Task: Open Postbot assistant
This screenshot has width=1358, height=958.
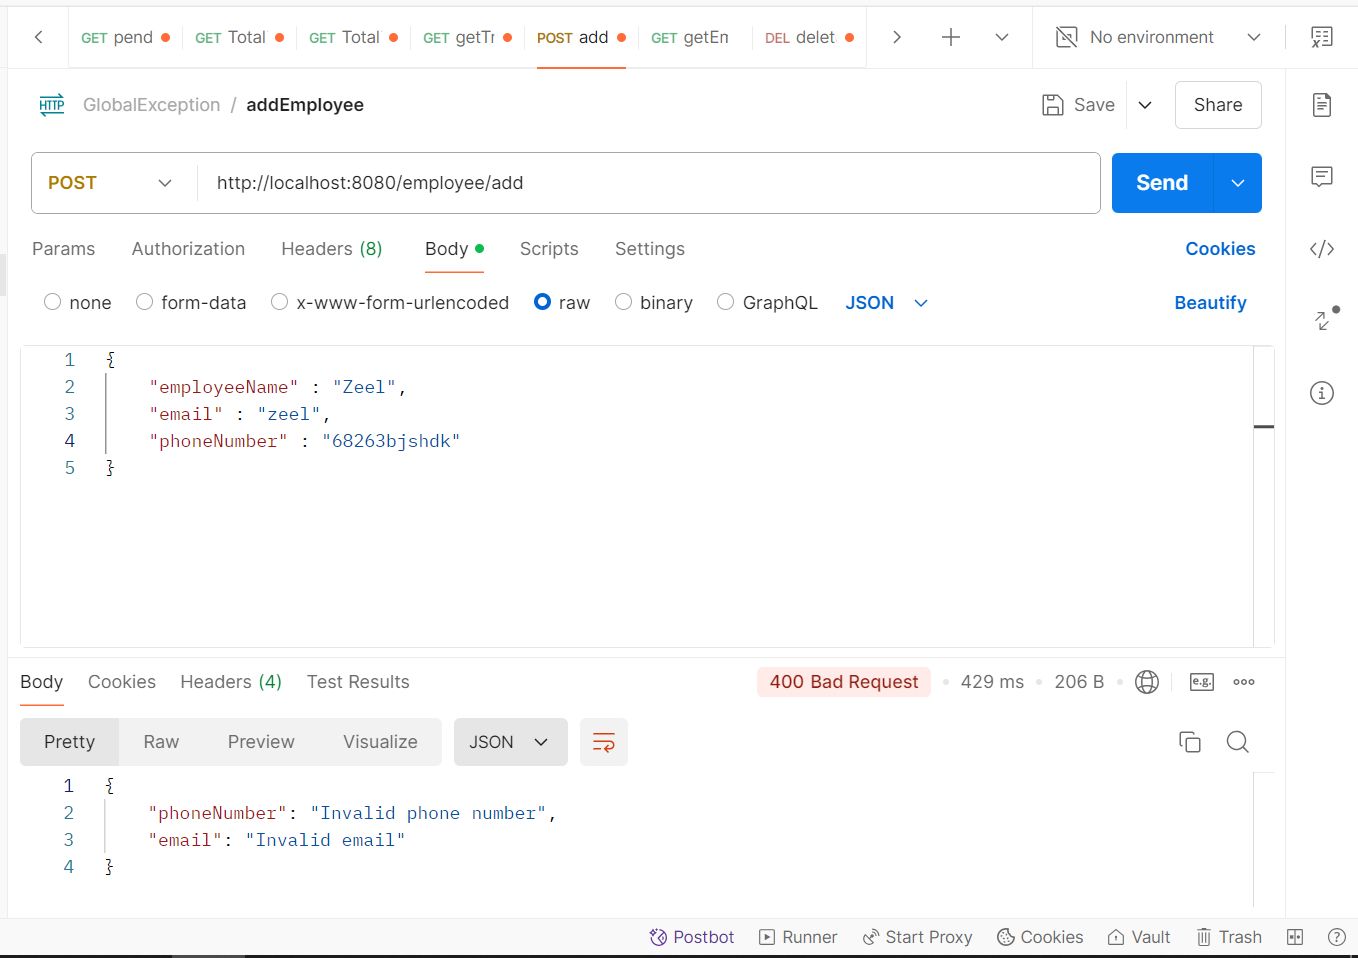Action: 692,937
